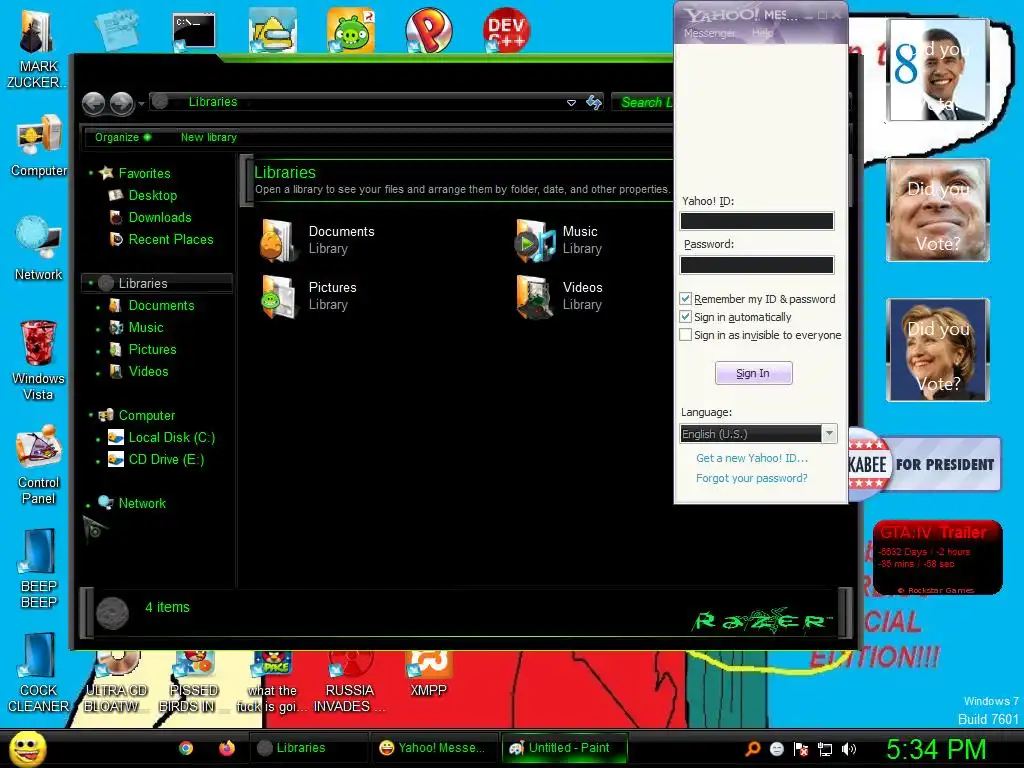
Task: Click the GTA:IV Trailer countdown gadget
Action: (938, 557)
